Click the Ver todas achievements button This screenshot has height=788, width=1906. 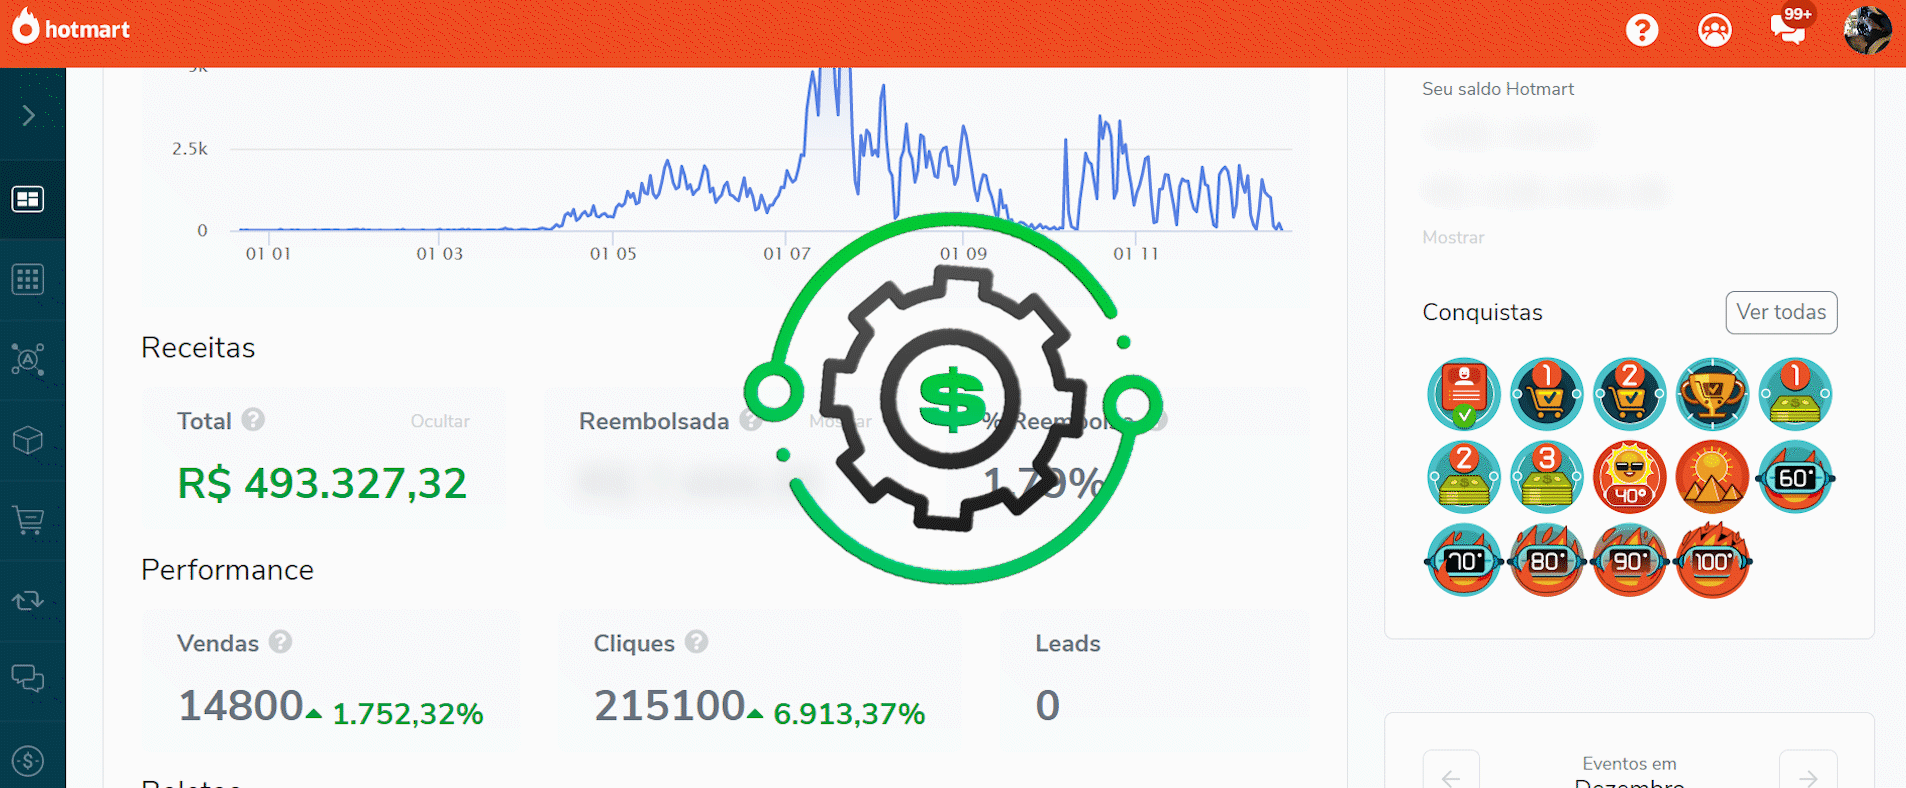pos(1780,313)
